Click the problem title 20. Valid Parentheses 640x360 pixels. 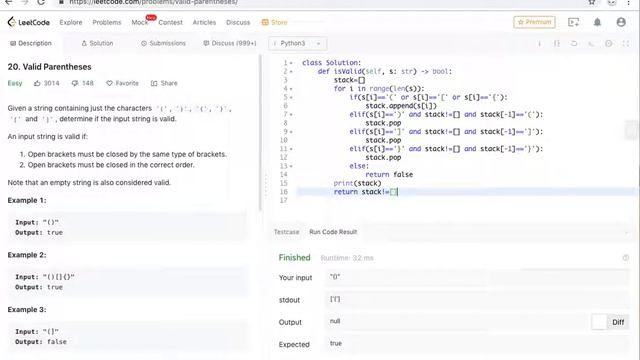[49, 67]
